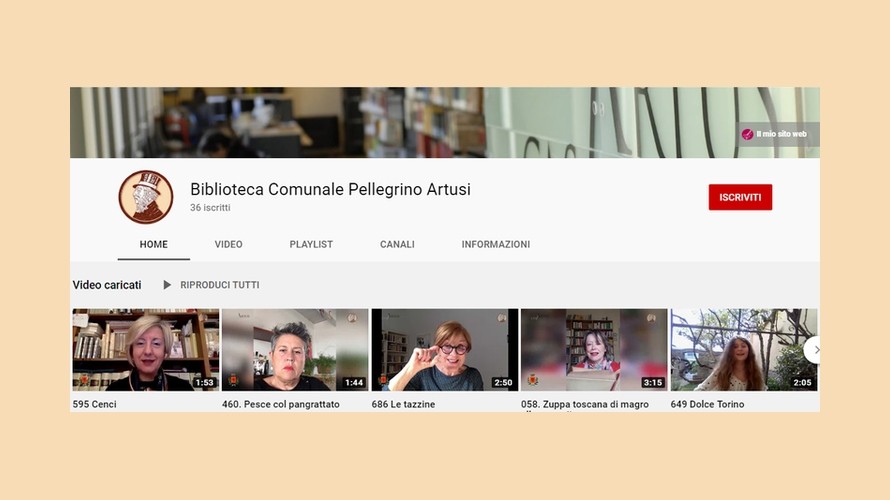890x500 pixels.
Task: Open the VIDEO tab
Action: (x=228, y=244)
